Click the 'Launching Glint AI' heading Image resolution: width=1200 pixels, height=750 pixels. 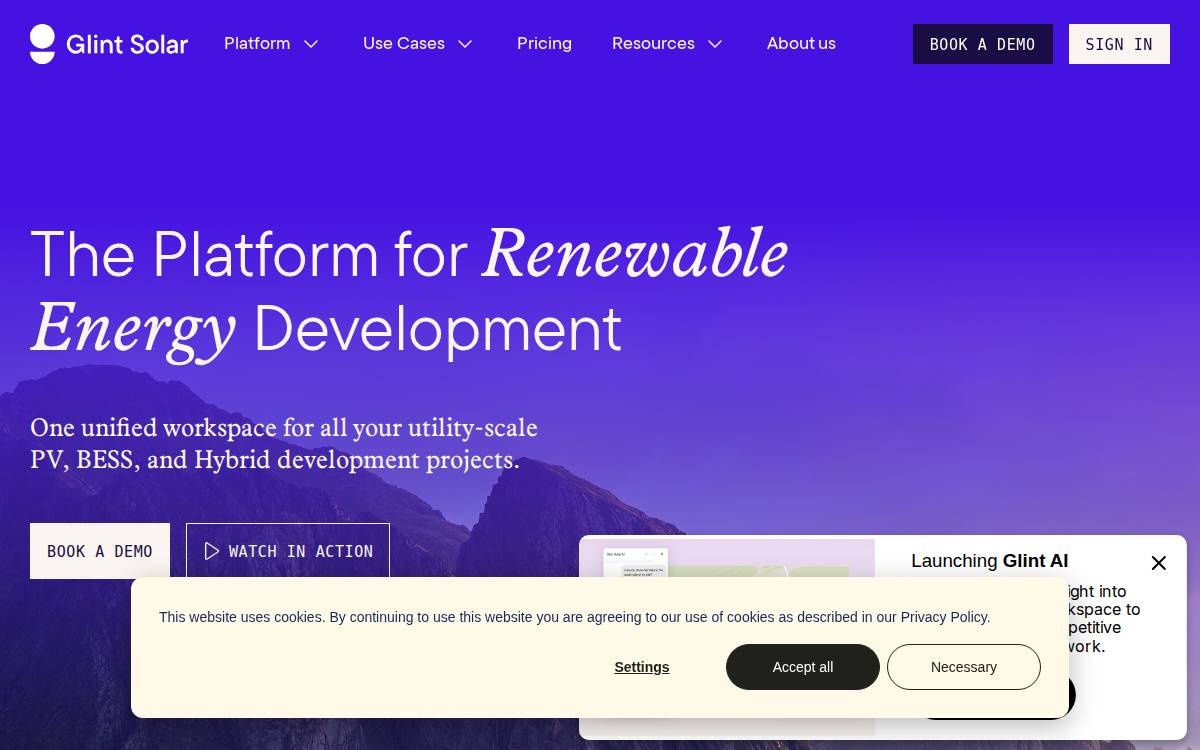990,561
